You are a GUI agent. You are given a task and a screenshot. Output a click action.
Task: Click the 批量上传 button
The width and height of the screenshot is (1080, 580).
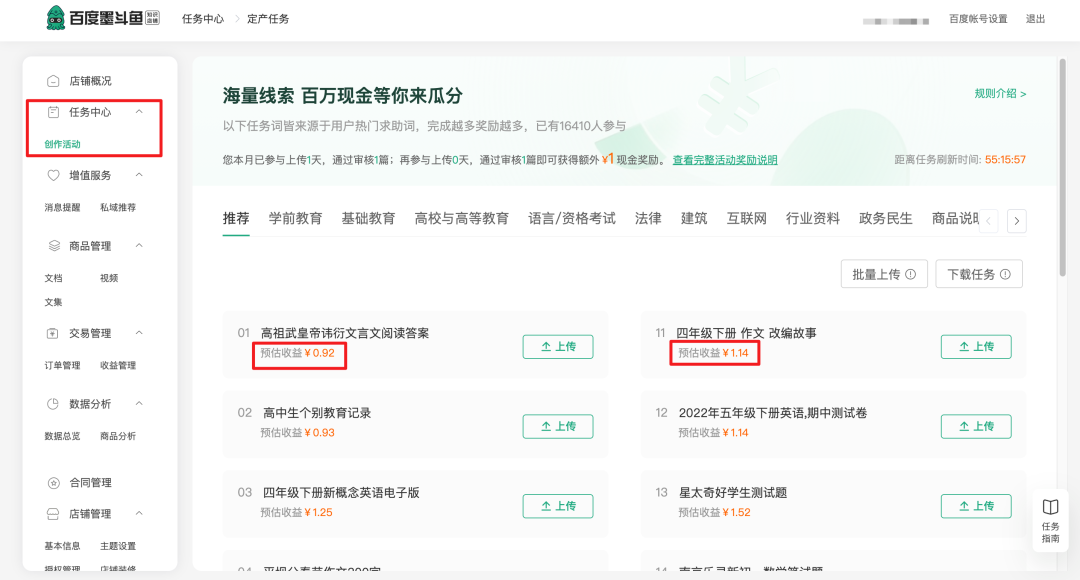pos(884,274)
